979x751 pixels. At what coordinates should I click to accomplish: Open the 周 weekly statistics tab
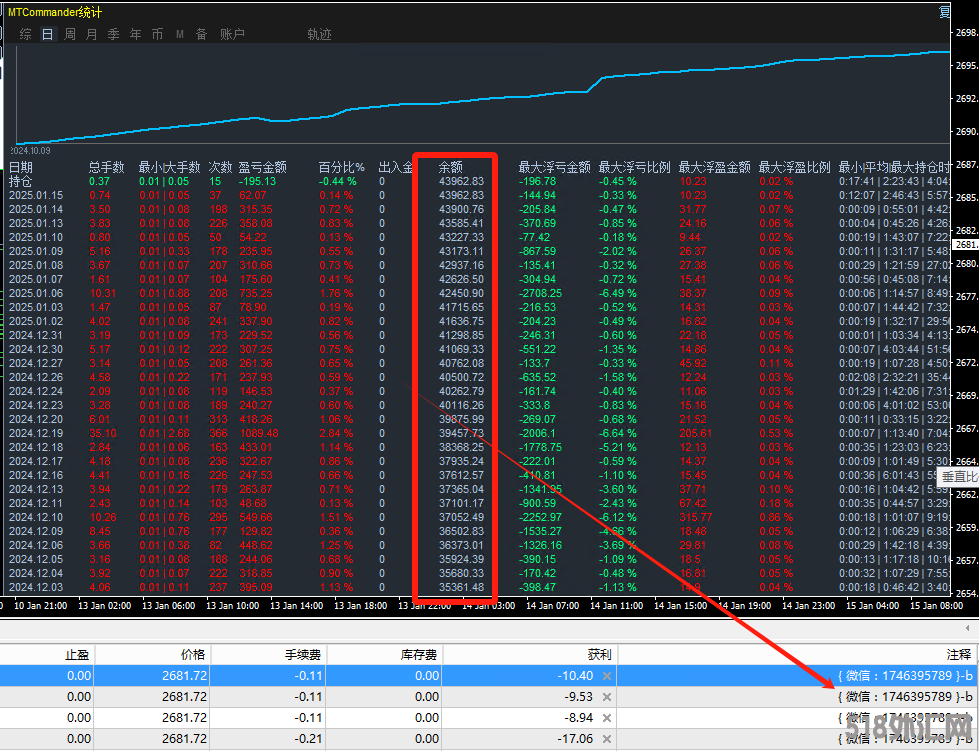pyautogui.click(x=70, y=34)
